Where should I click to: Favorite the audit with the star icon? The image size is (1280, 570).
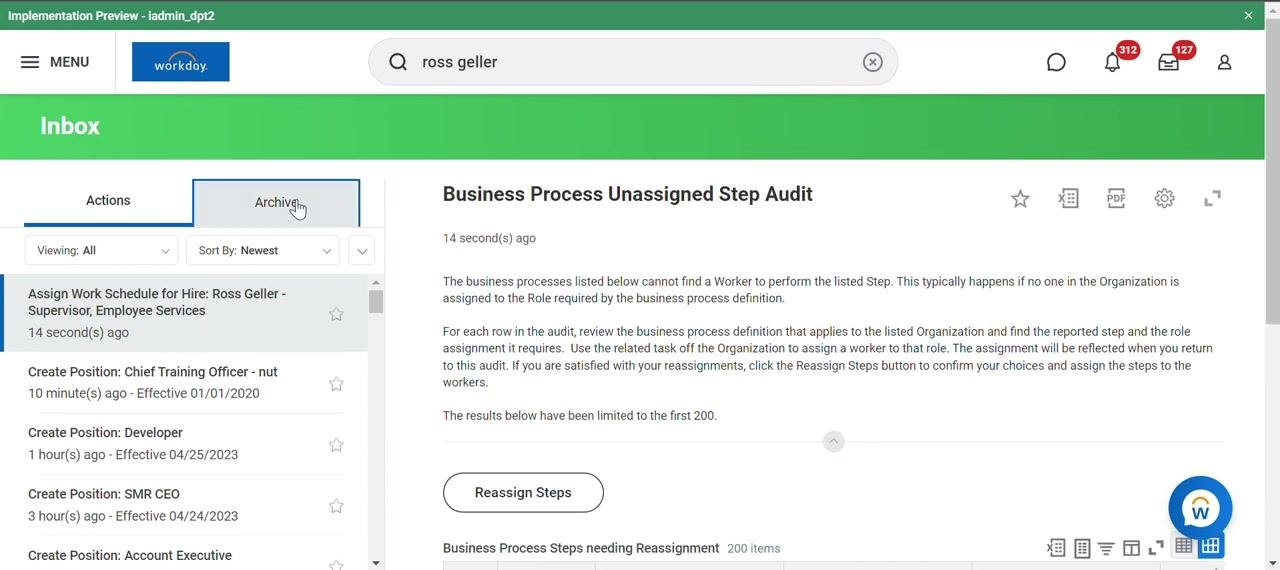click(x=1020, y=199)
